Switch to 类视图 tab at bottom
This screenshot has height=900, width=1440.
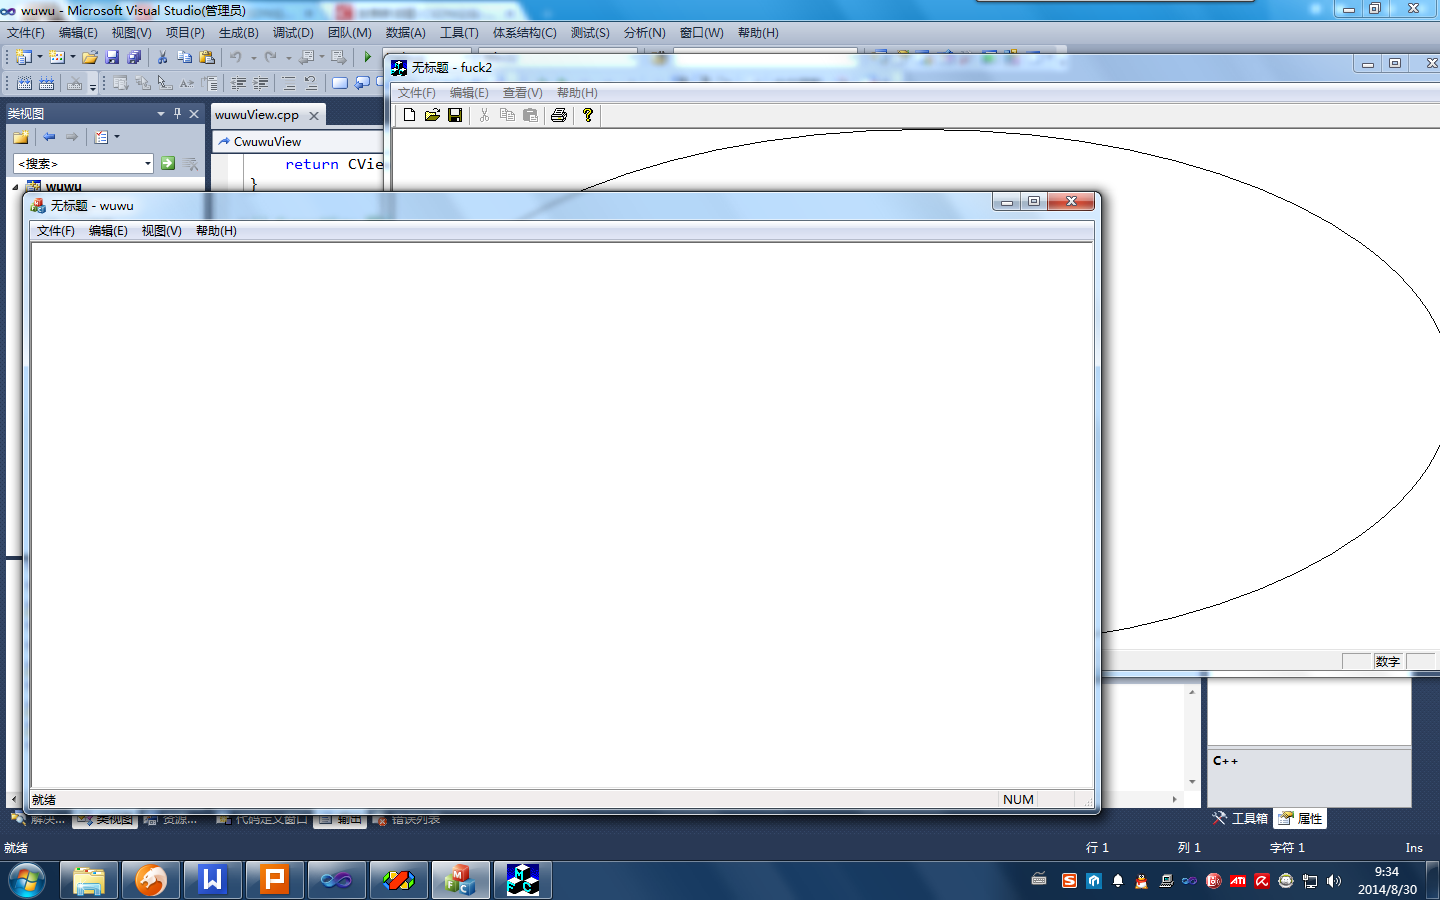(105, 820)
